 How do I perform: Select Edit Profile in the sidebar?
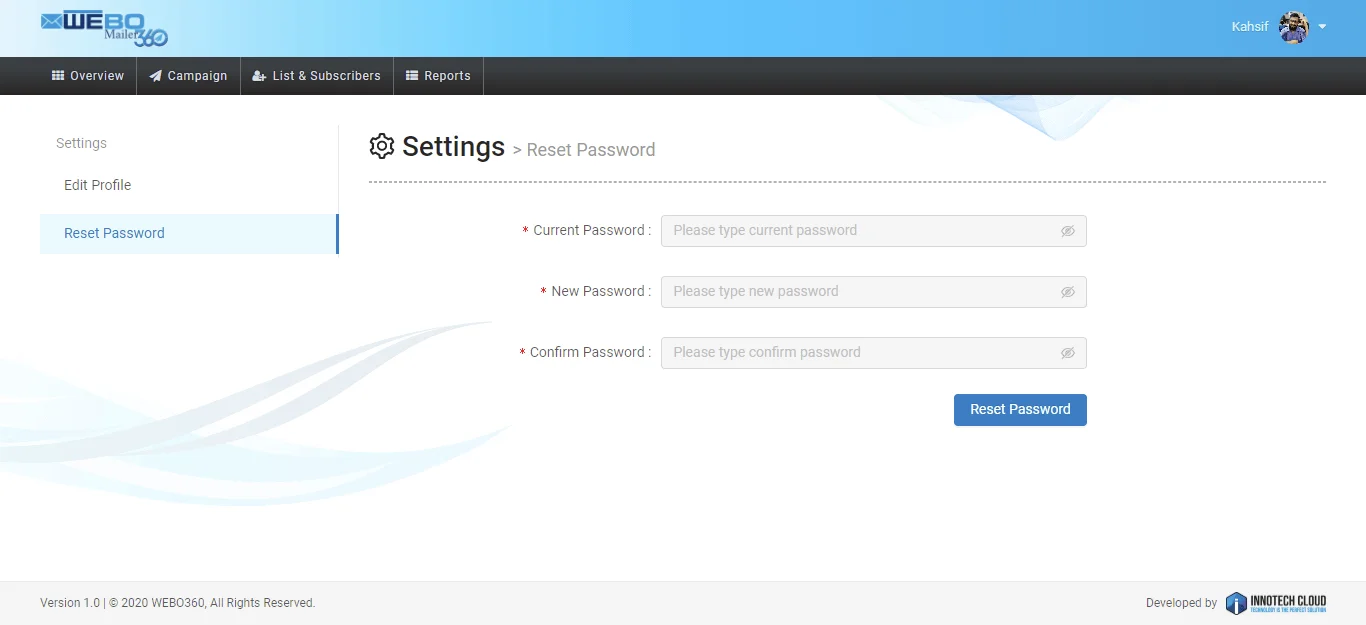[x=98, y=185]
